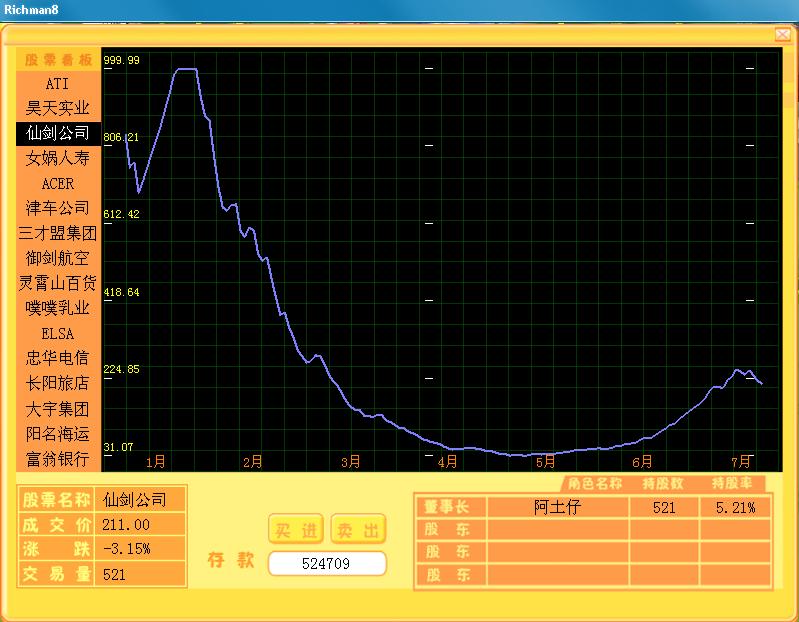Image resolution: width=799 pixels, height=622 pixels.
Task: Select 富翁银行 stock
Action: click(x=58, y=459)
